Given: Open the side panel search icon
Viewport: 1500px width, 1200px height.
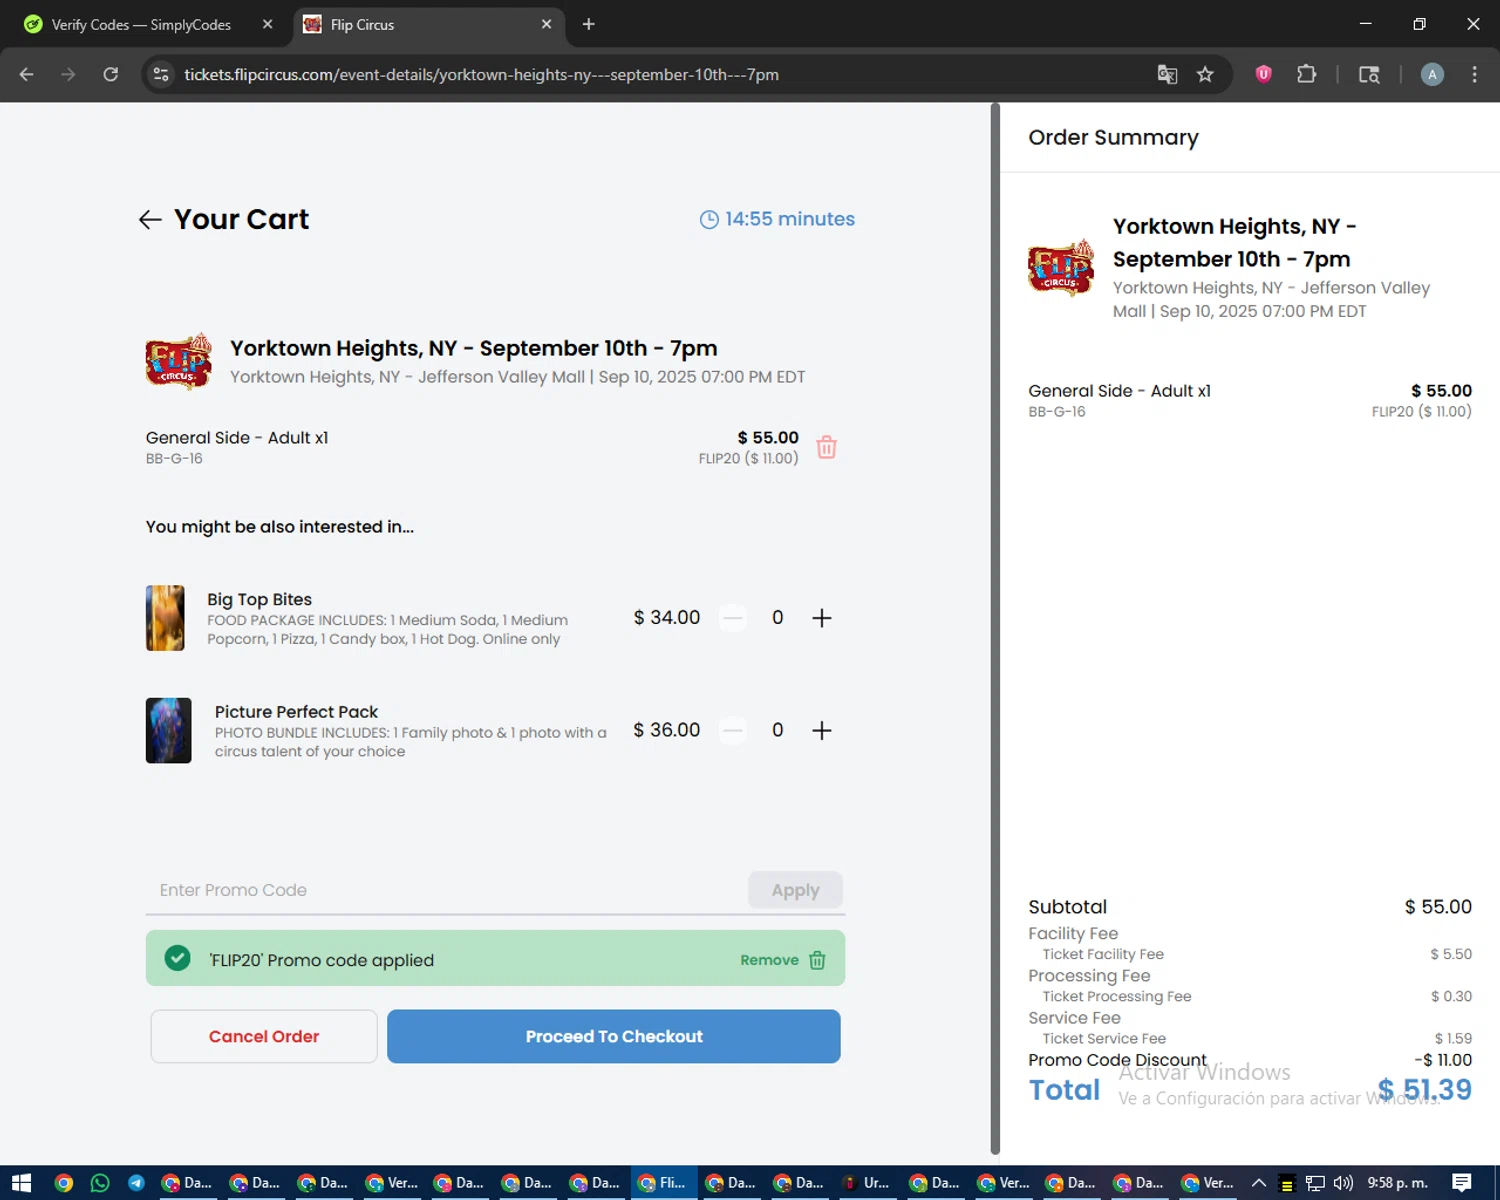Looking at the screenshot, I should coord(1369,74).
